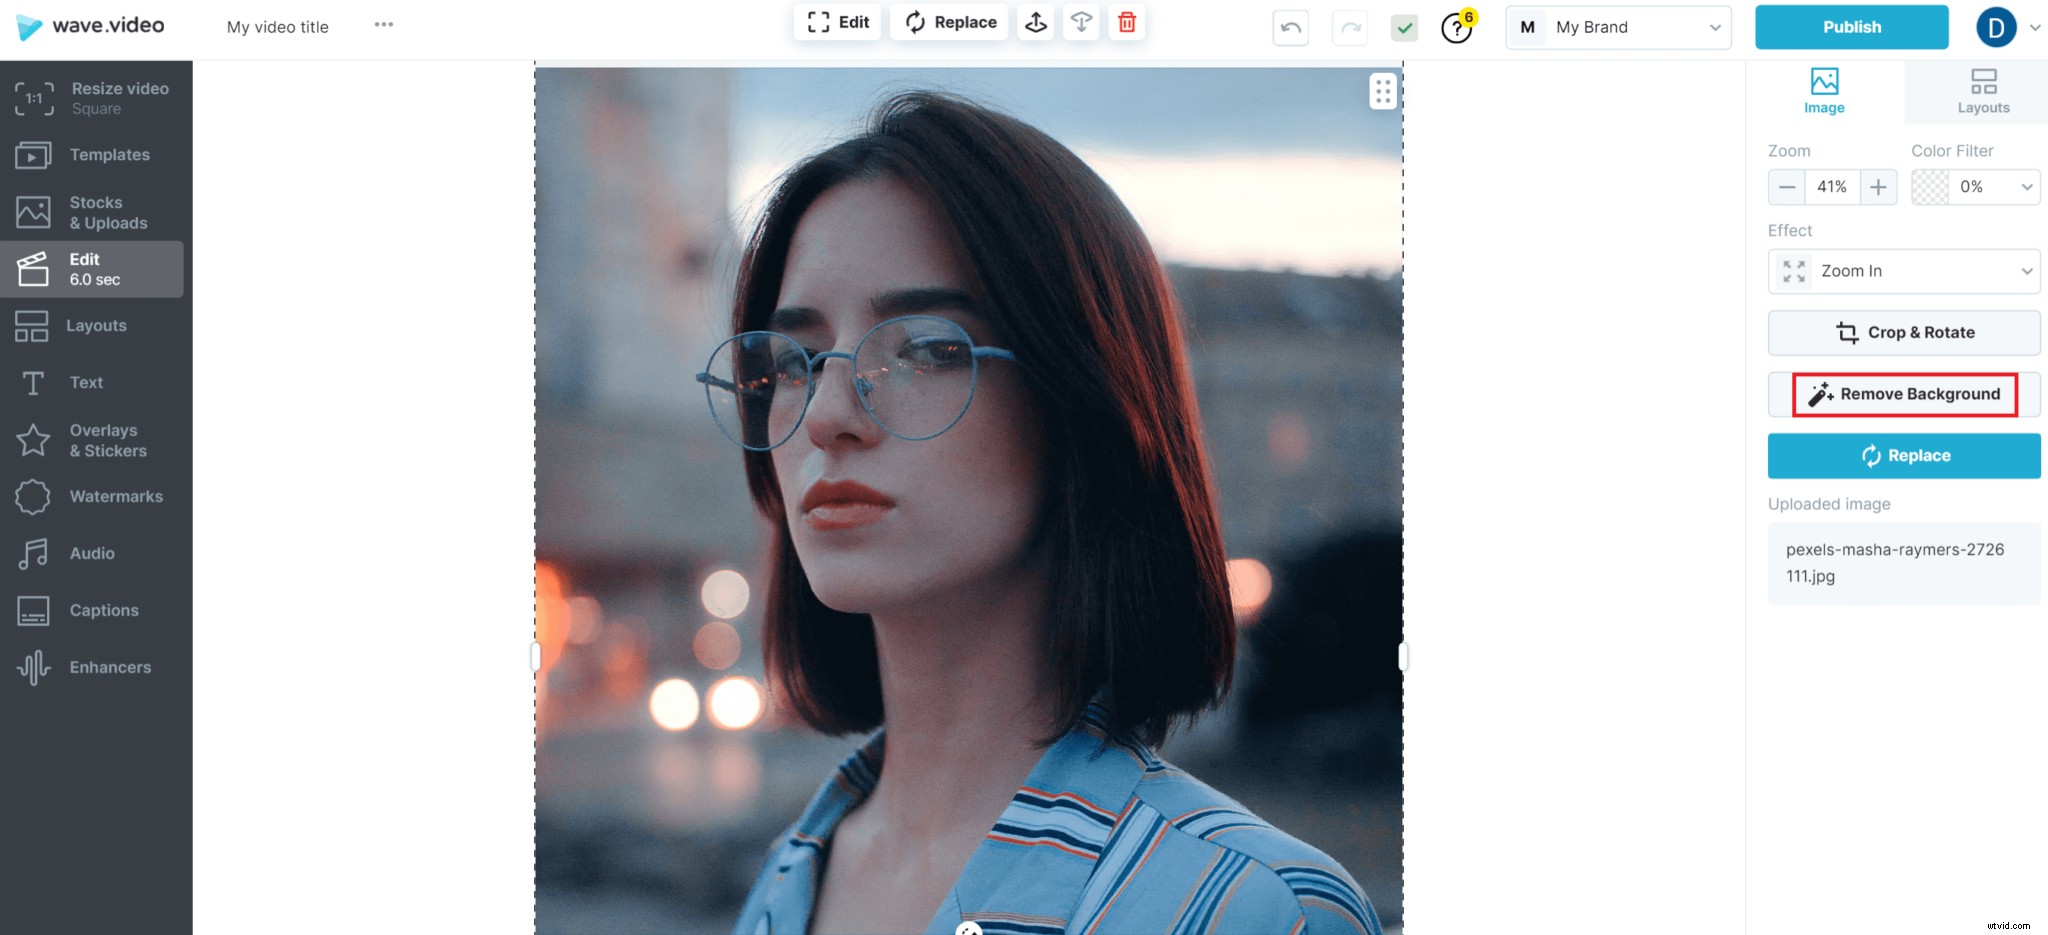Screen dimensions: 2048x935
Task: Switch to the Layouts tab
Action: tap(1982, 91)
